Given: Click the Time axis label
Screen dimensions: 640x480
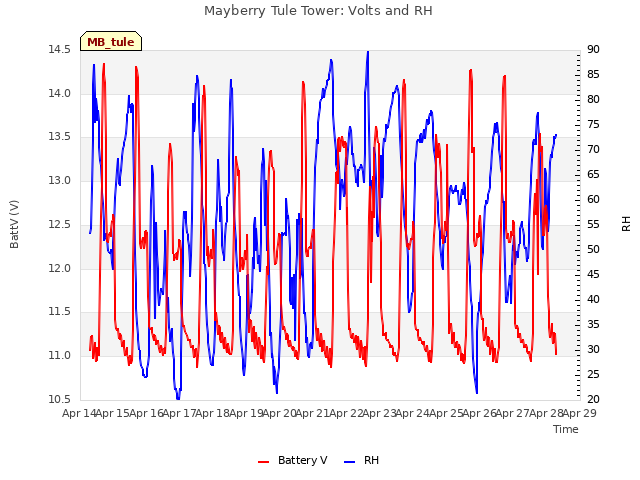Looking at the screenshot, I should point(566,429).
